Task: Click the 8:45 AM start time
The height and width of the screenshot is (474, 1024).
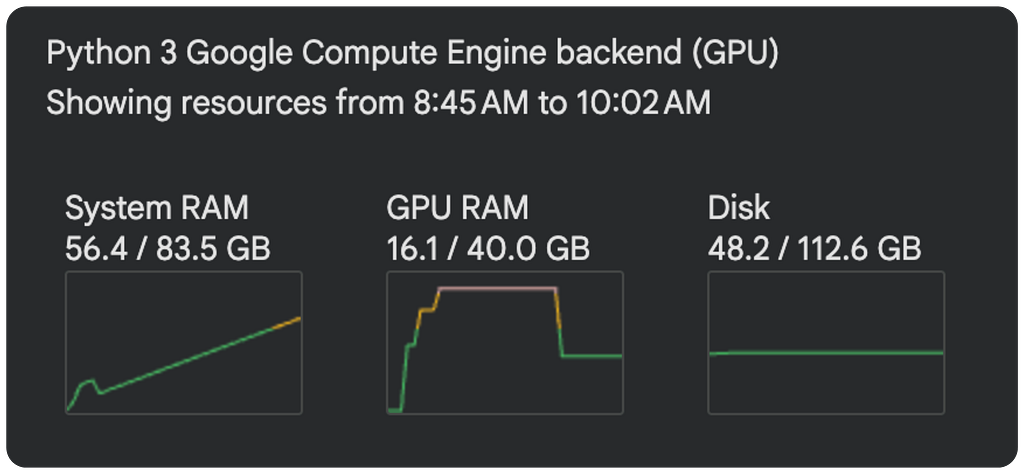Action: [470, 103]
